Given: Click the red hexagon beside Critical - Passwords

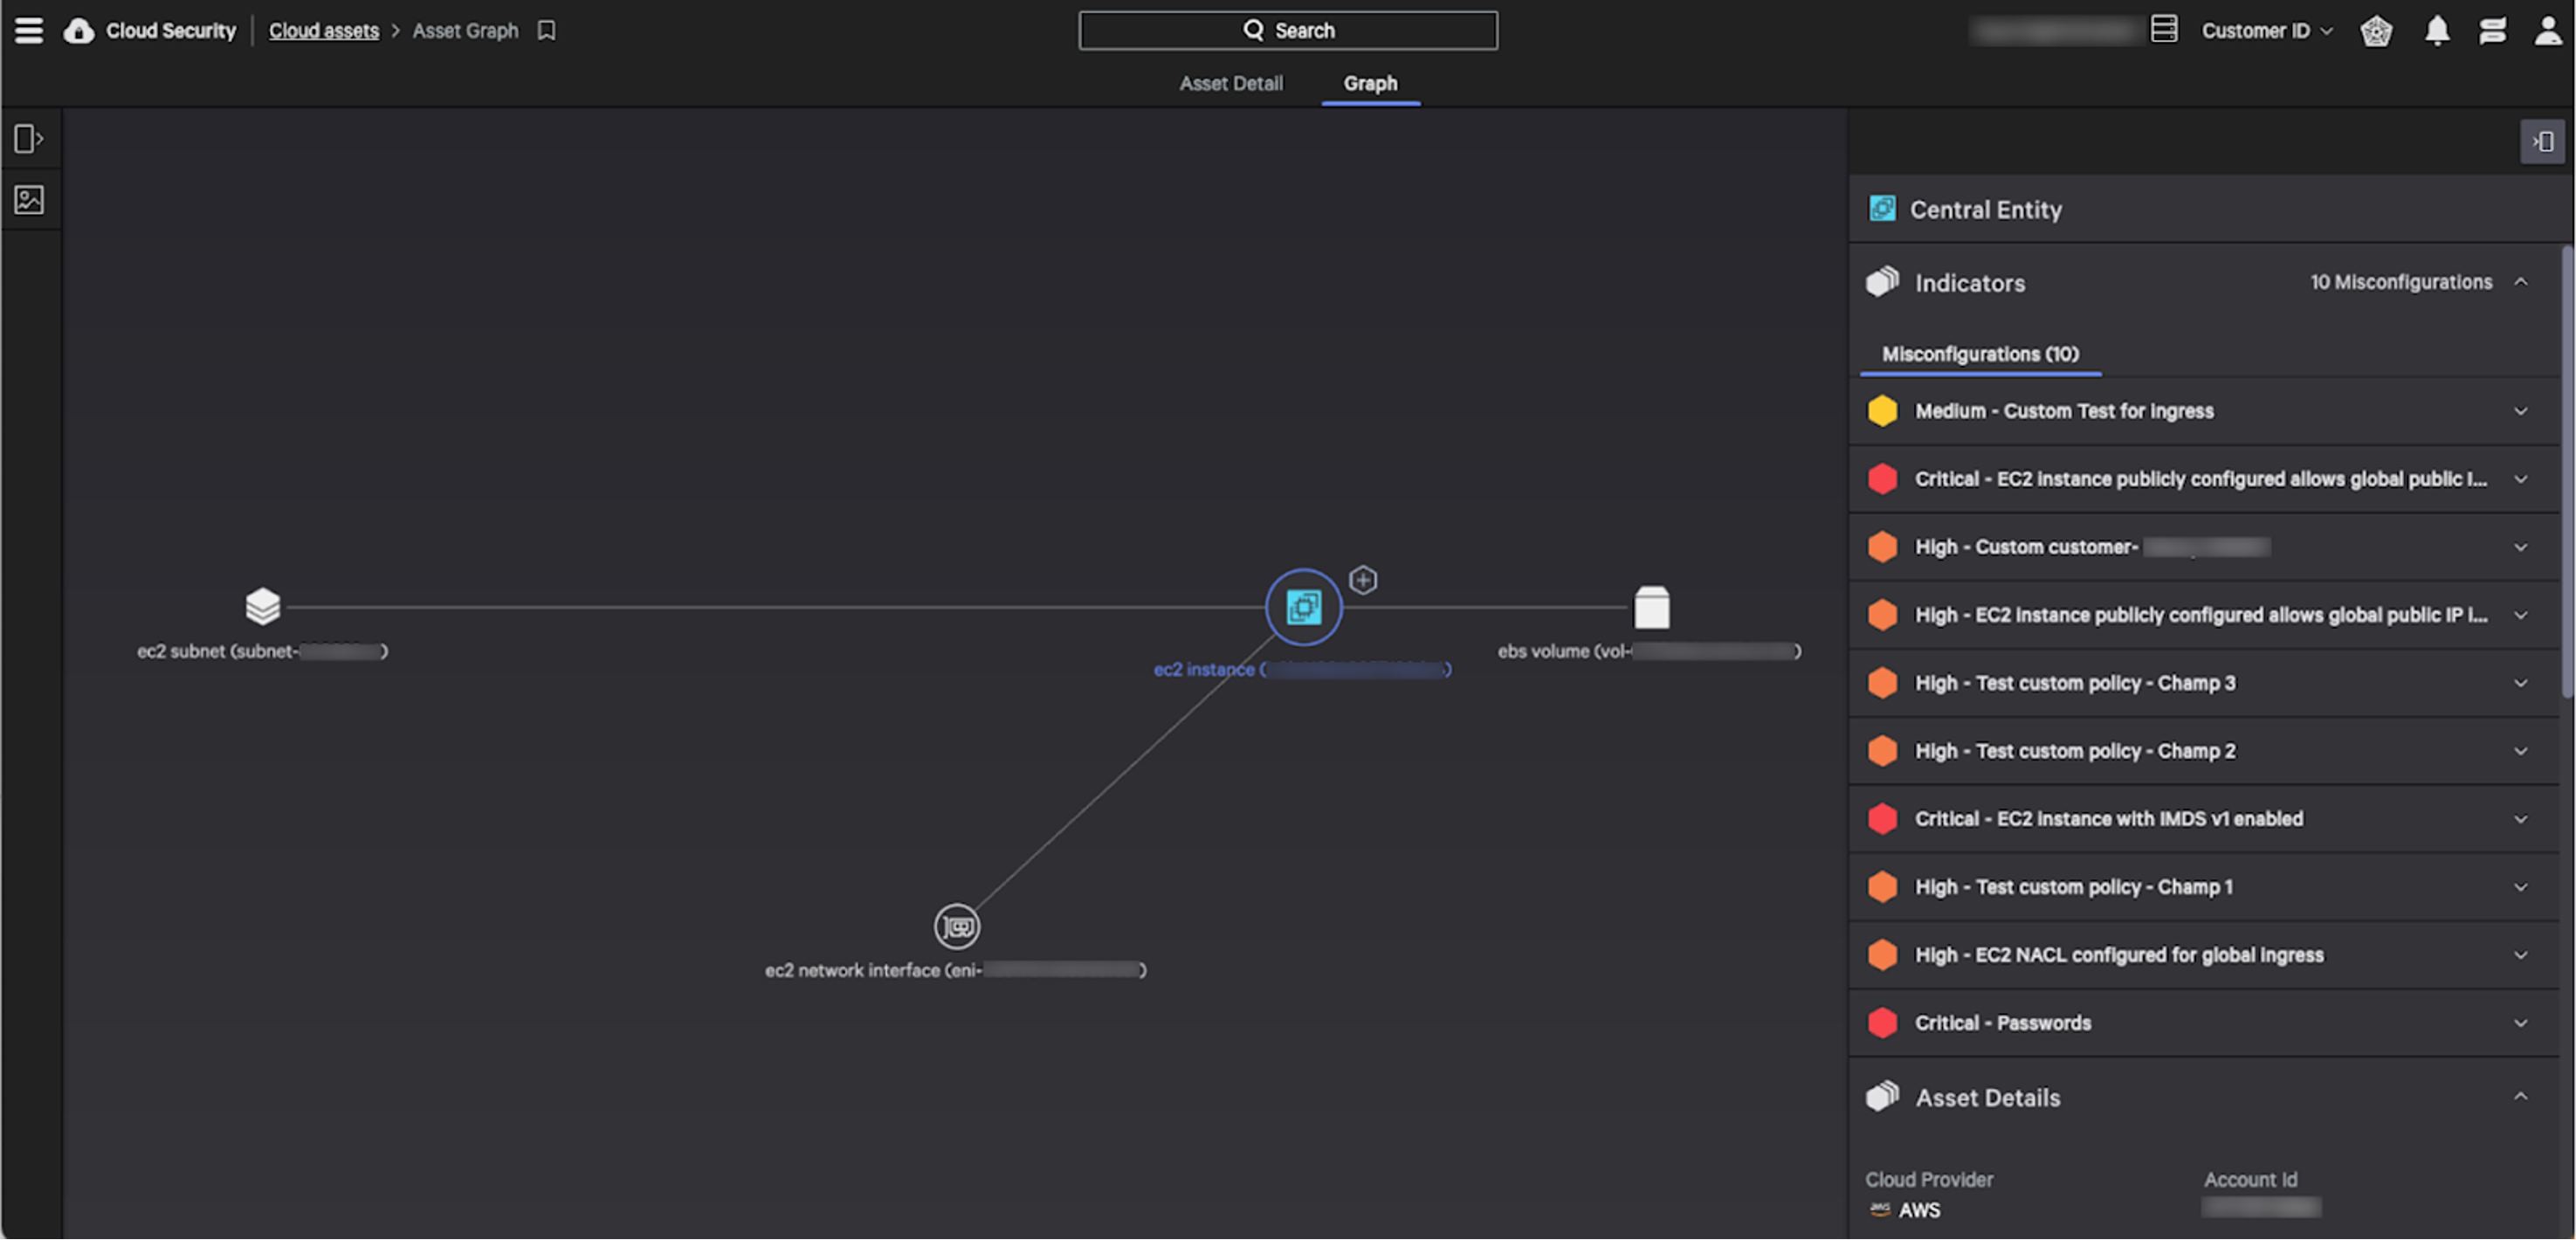Looking at the screenshot, I should [x=1882, y=1022].
